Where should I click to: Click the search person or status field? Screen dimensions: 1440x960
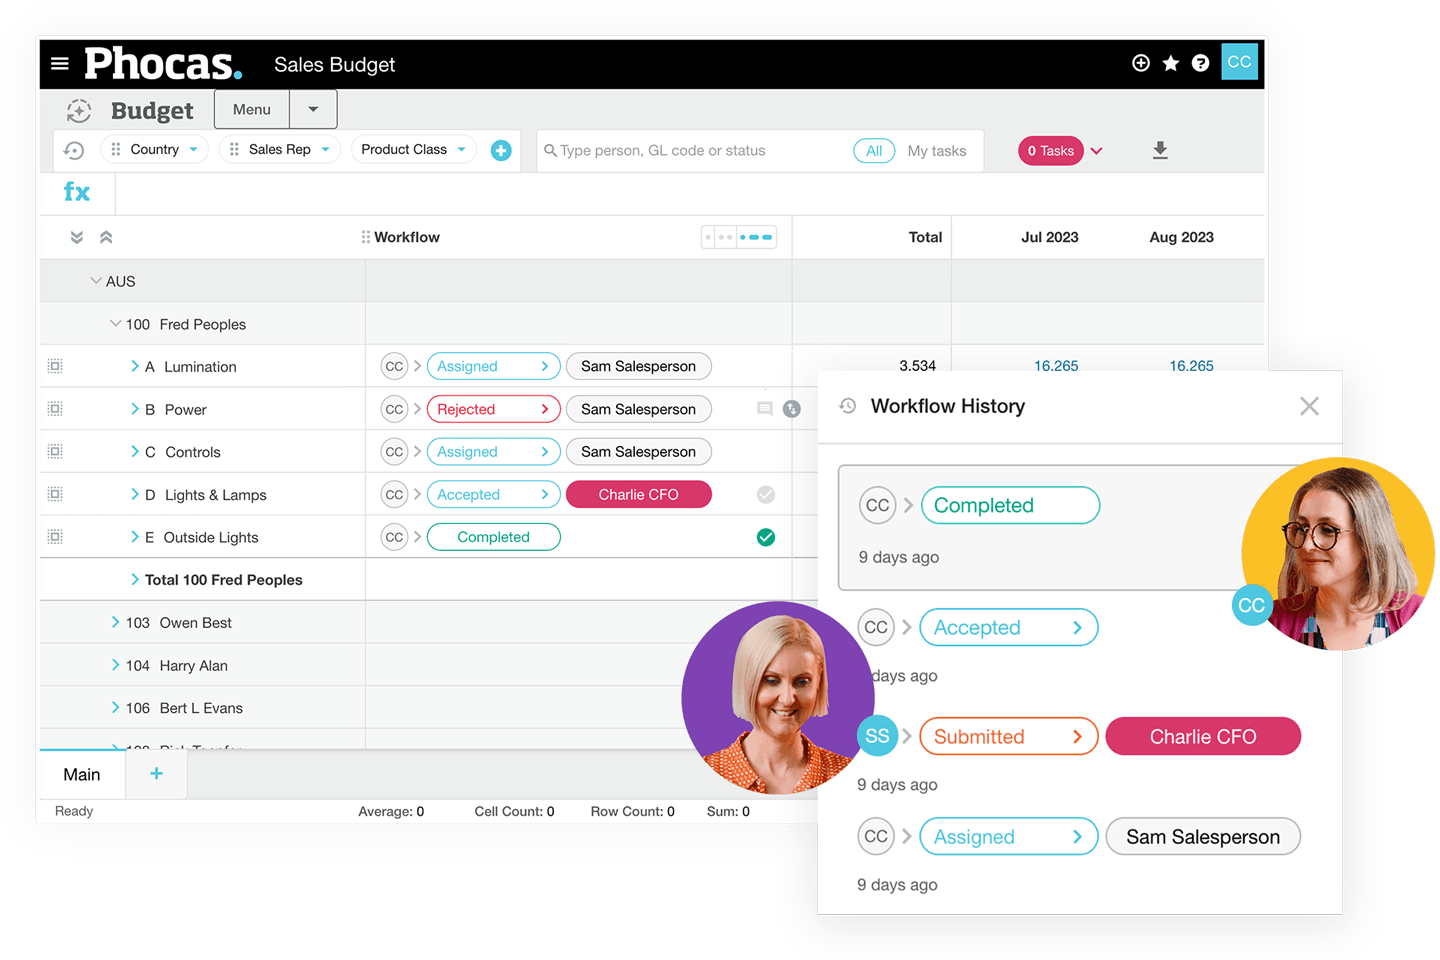pyautogui.click(x=695, y=150)
